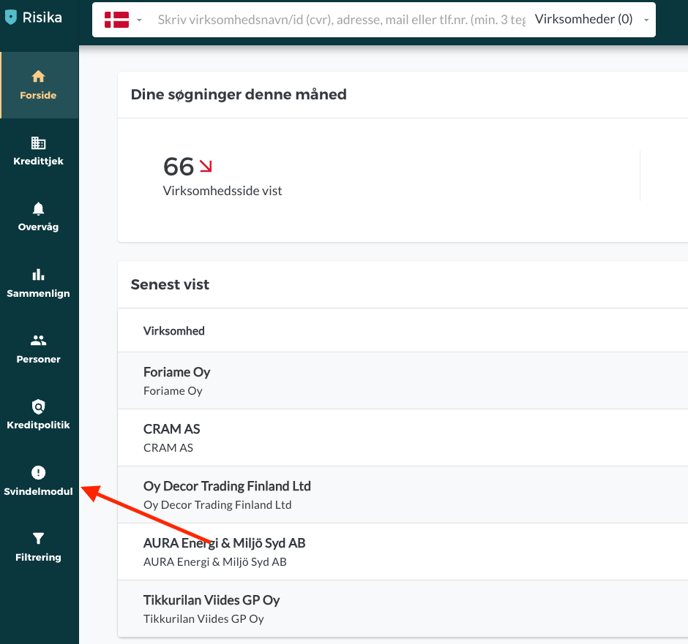Viewport: 688px width, 644px height.
Task: Select the Kreditpolitik menu label
Action: (x=38, y=425)
